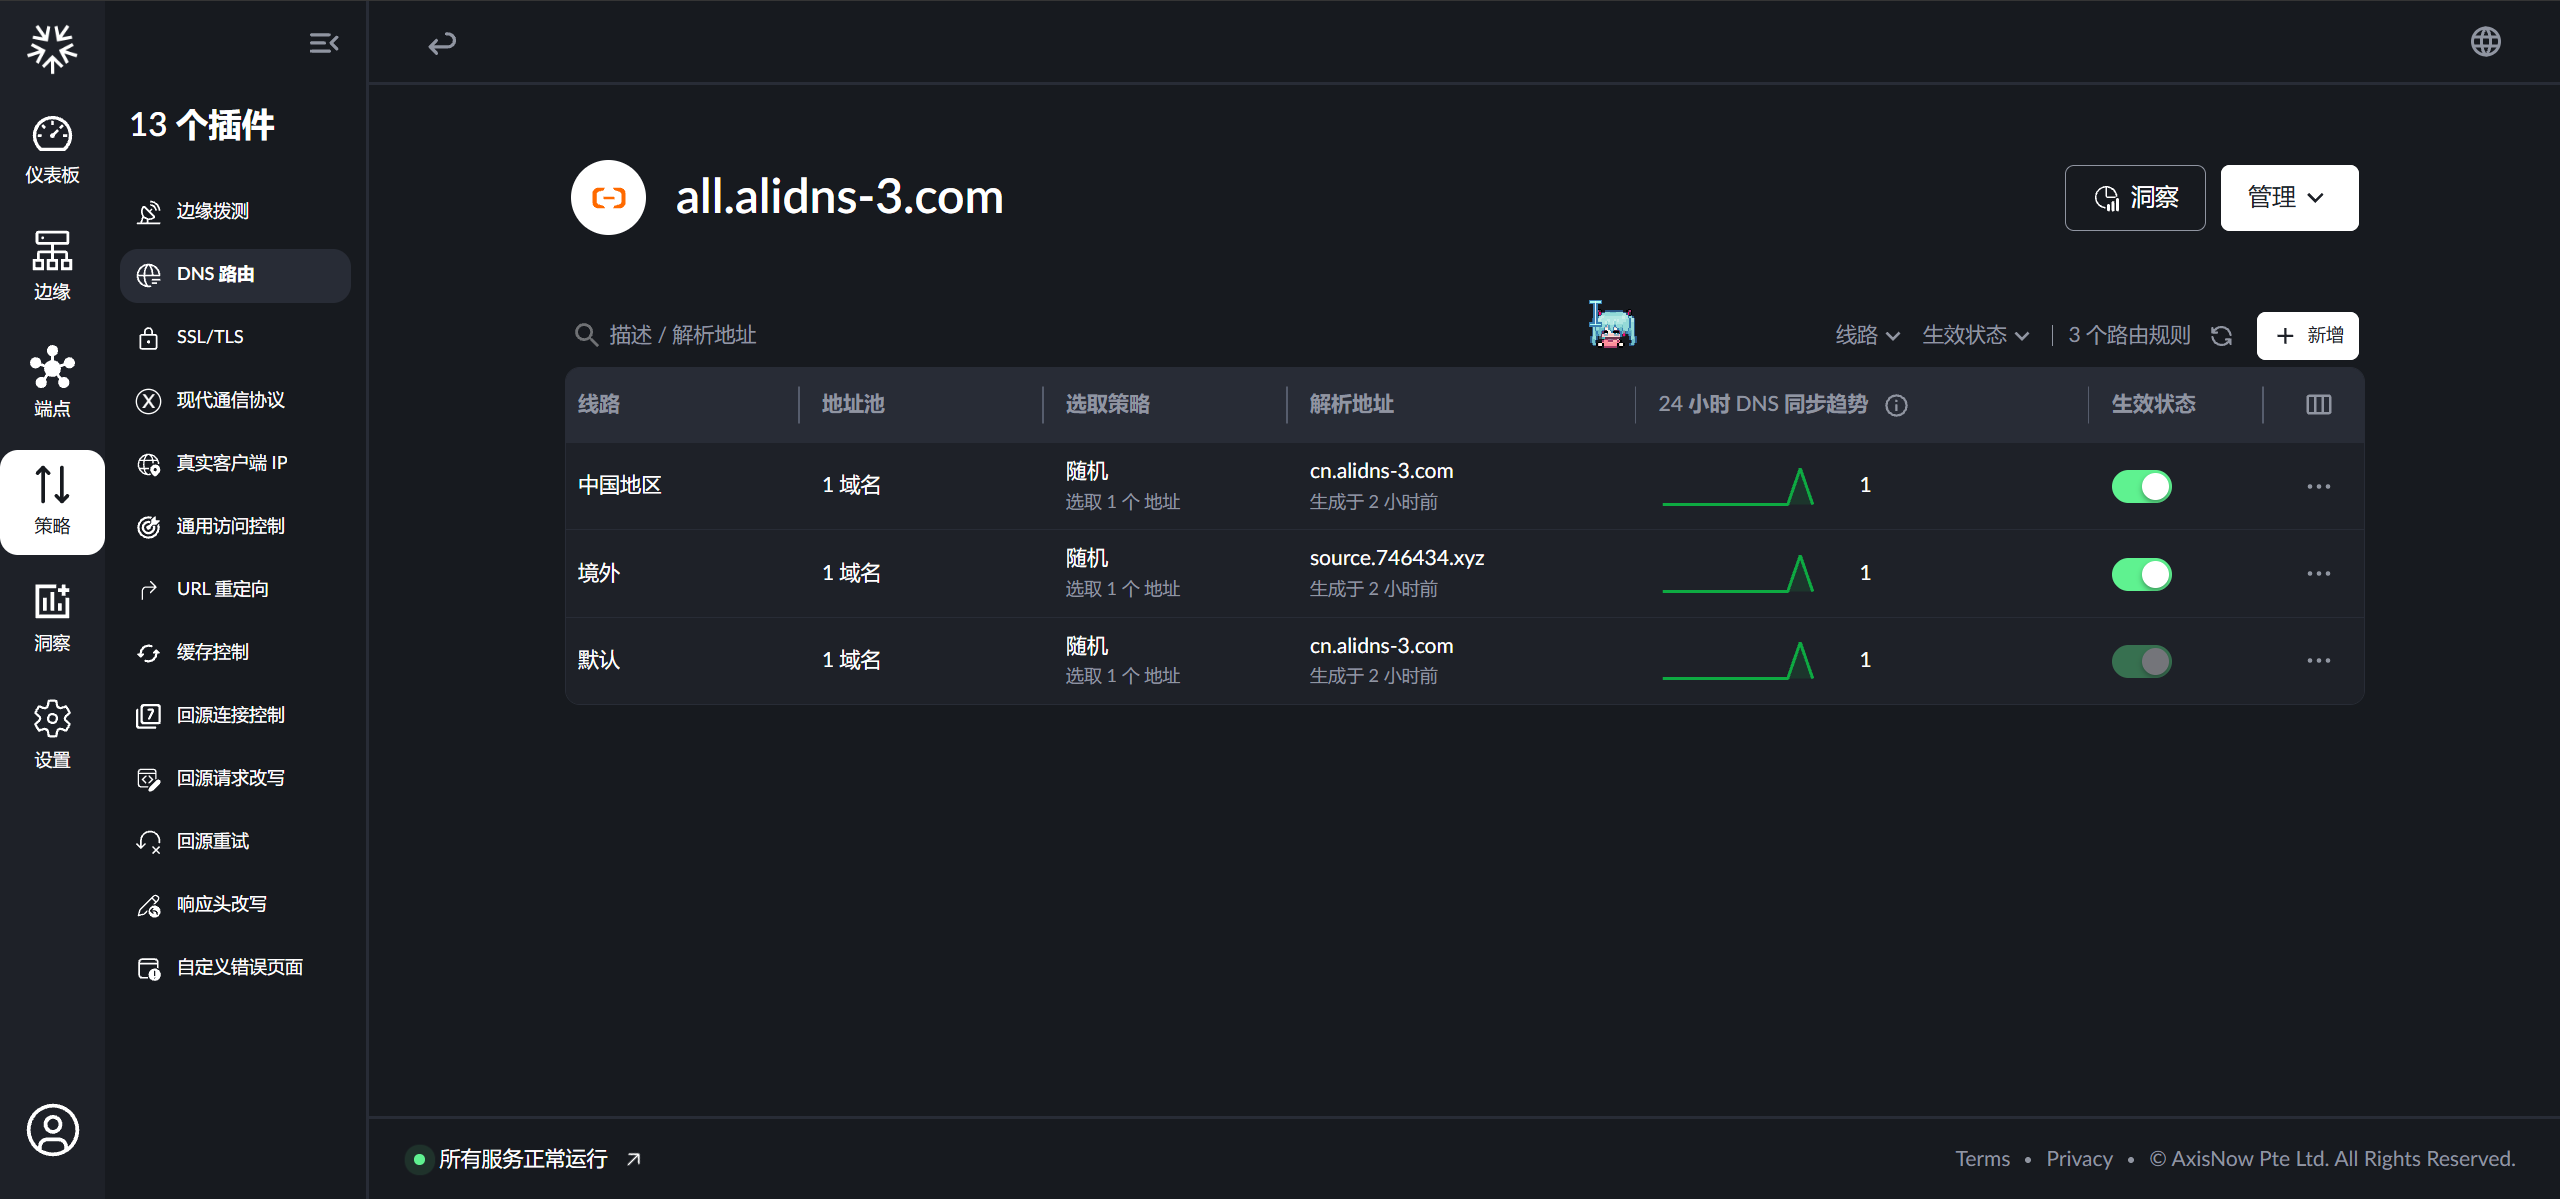Viewport: 2560px width, 1199px height.
Task: Open column settings icon in table header
Action: (x=2318, y=404)
